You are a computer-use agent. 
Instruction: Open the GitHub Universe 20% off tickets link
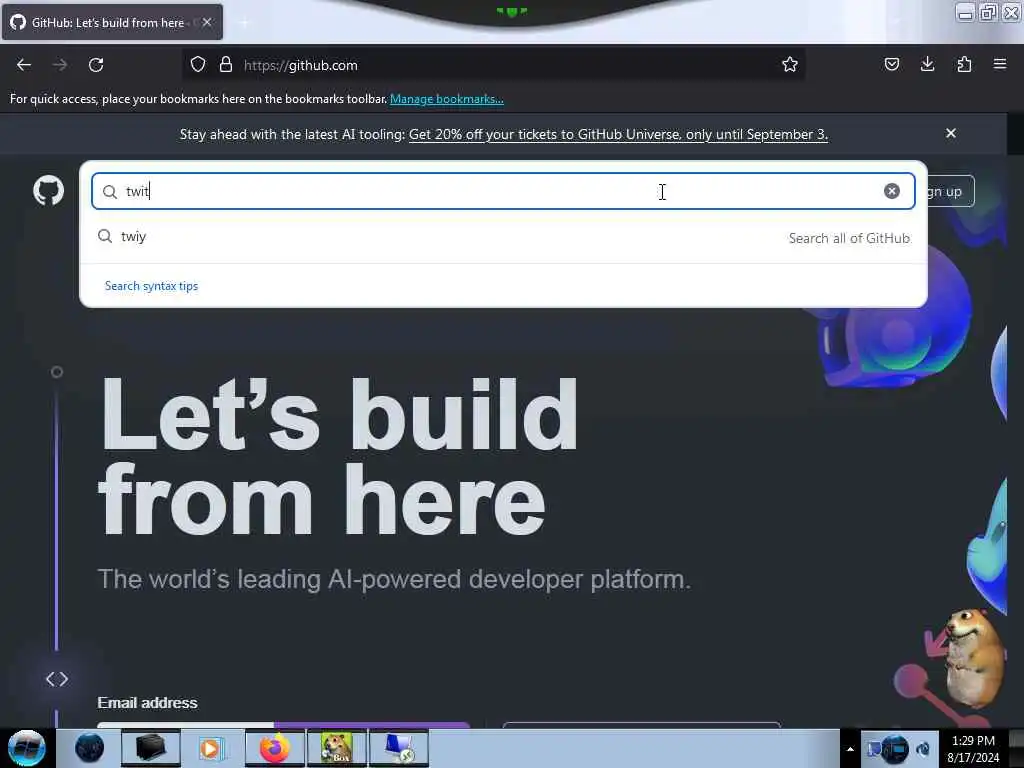click(x=618, y=135)
